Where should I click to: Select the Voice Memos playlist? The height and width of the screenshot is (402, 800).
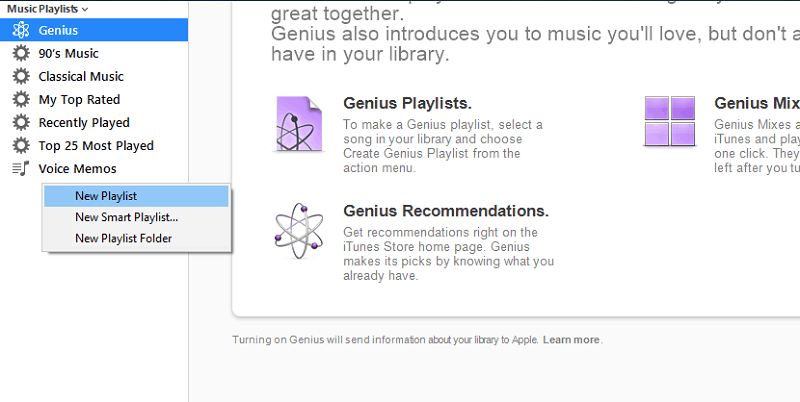[77, 168]
